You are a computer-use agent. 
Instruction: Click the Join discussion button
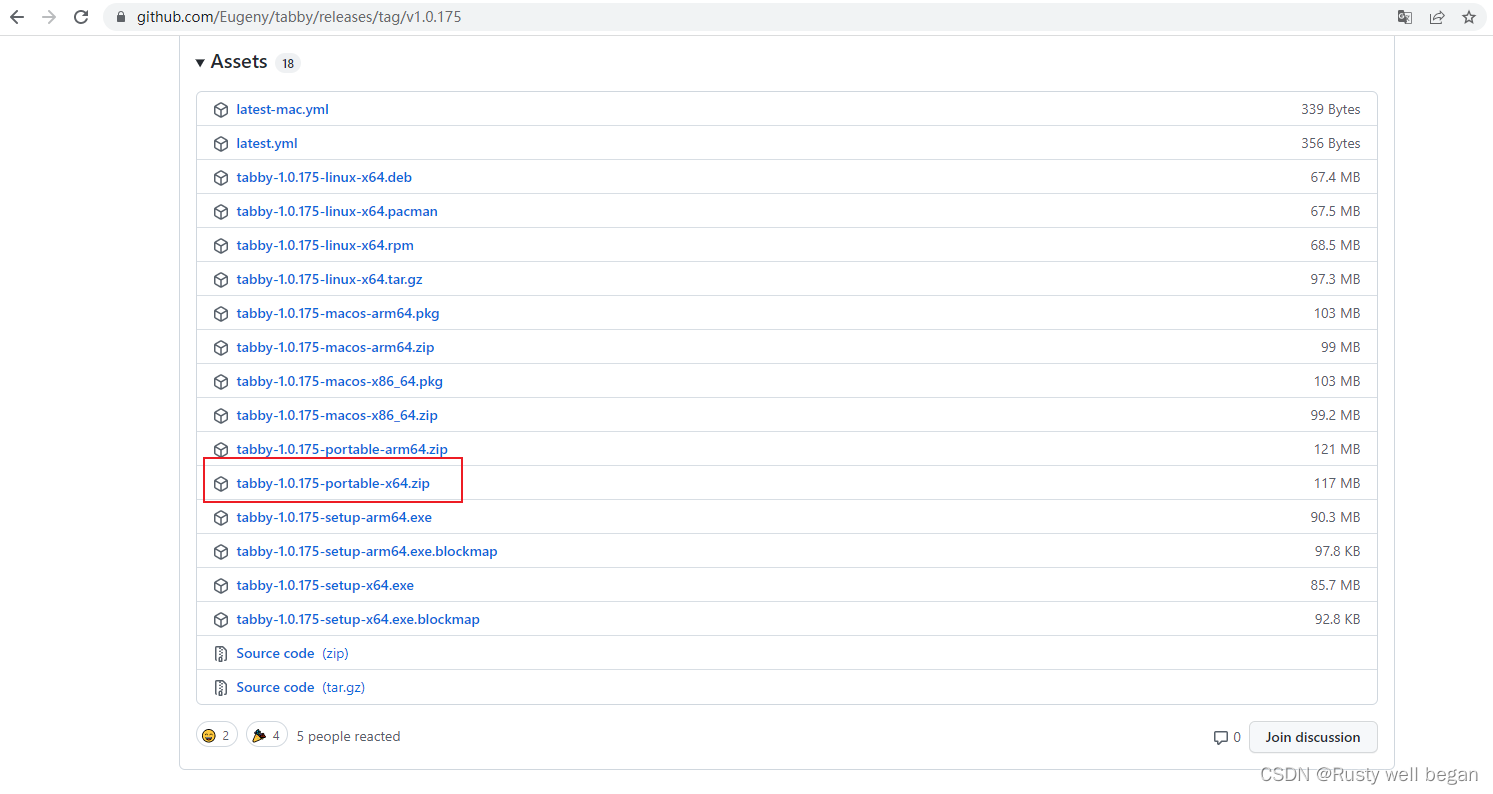tap(1313, 737)
